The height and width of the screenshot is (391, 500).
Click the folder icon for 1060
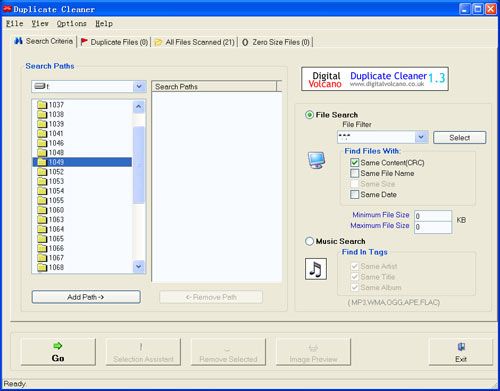pos(42,210)
